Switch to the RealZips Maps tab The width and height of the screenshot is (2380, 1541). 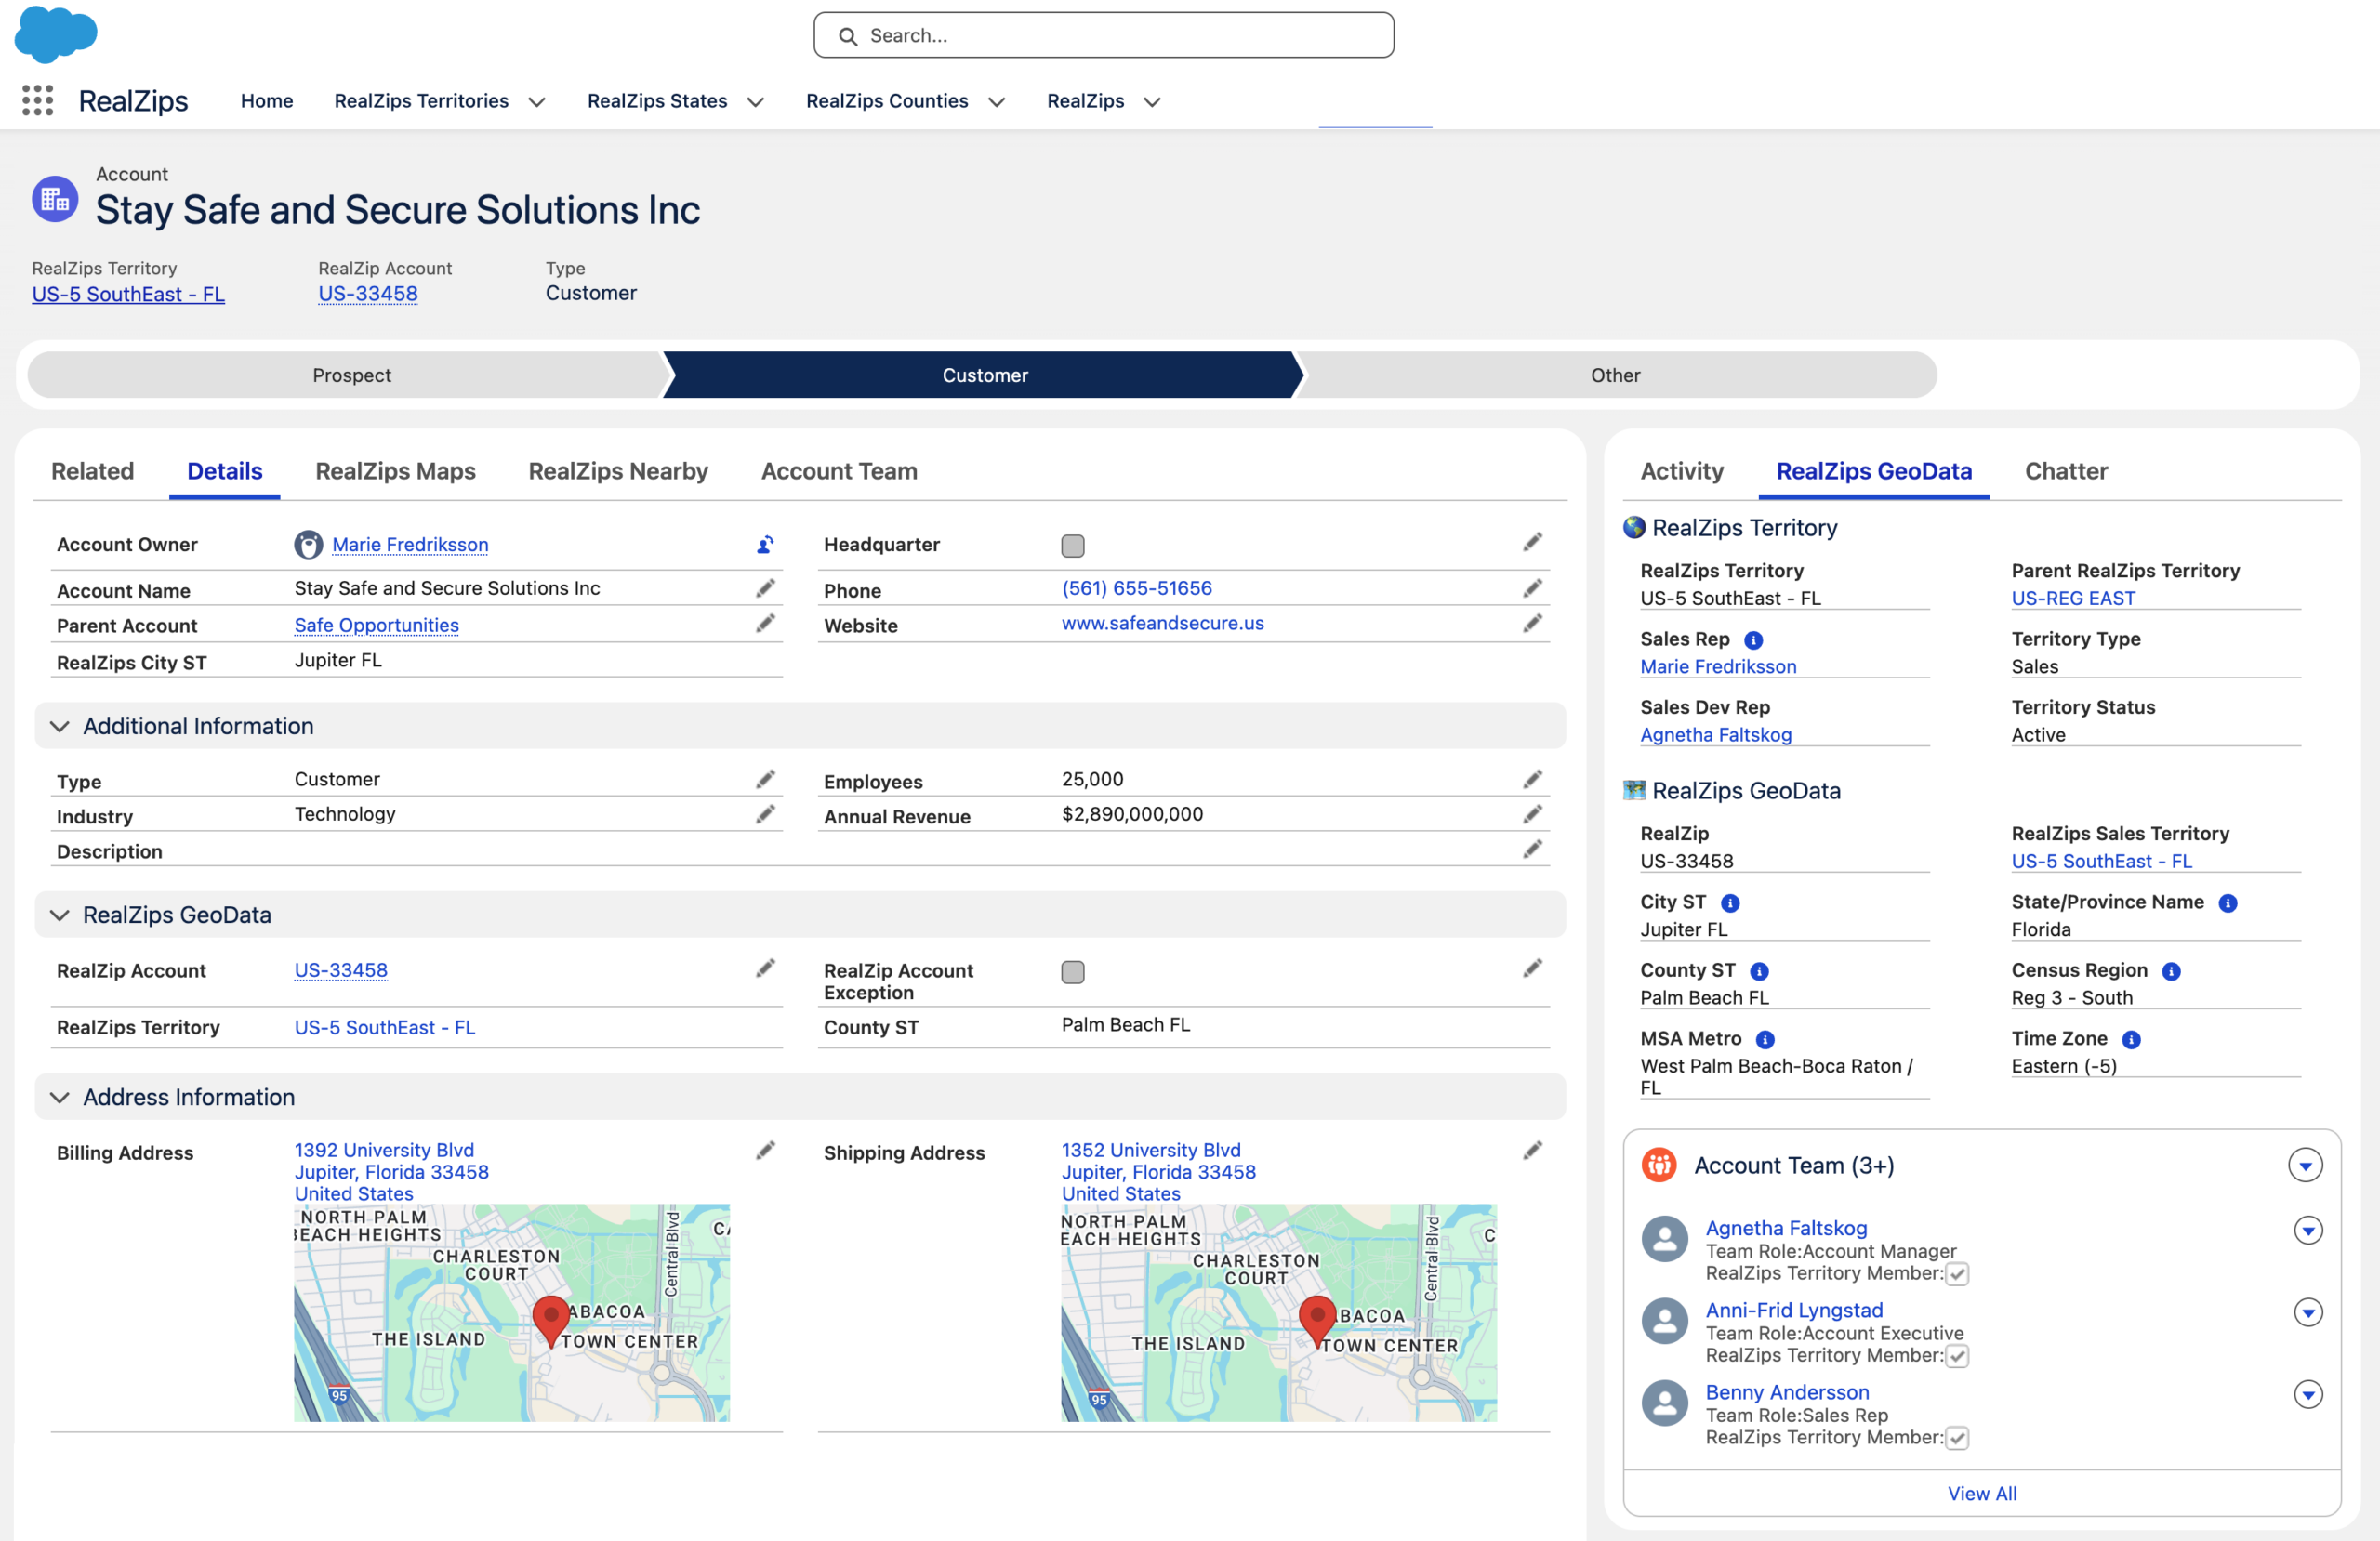click(x=395, y=471)
